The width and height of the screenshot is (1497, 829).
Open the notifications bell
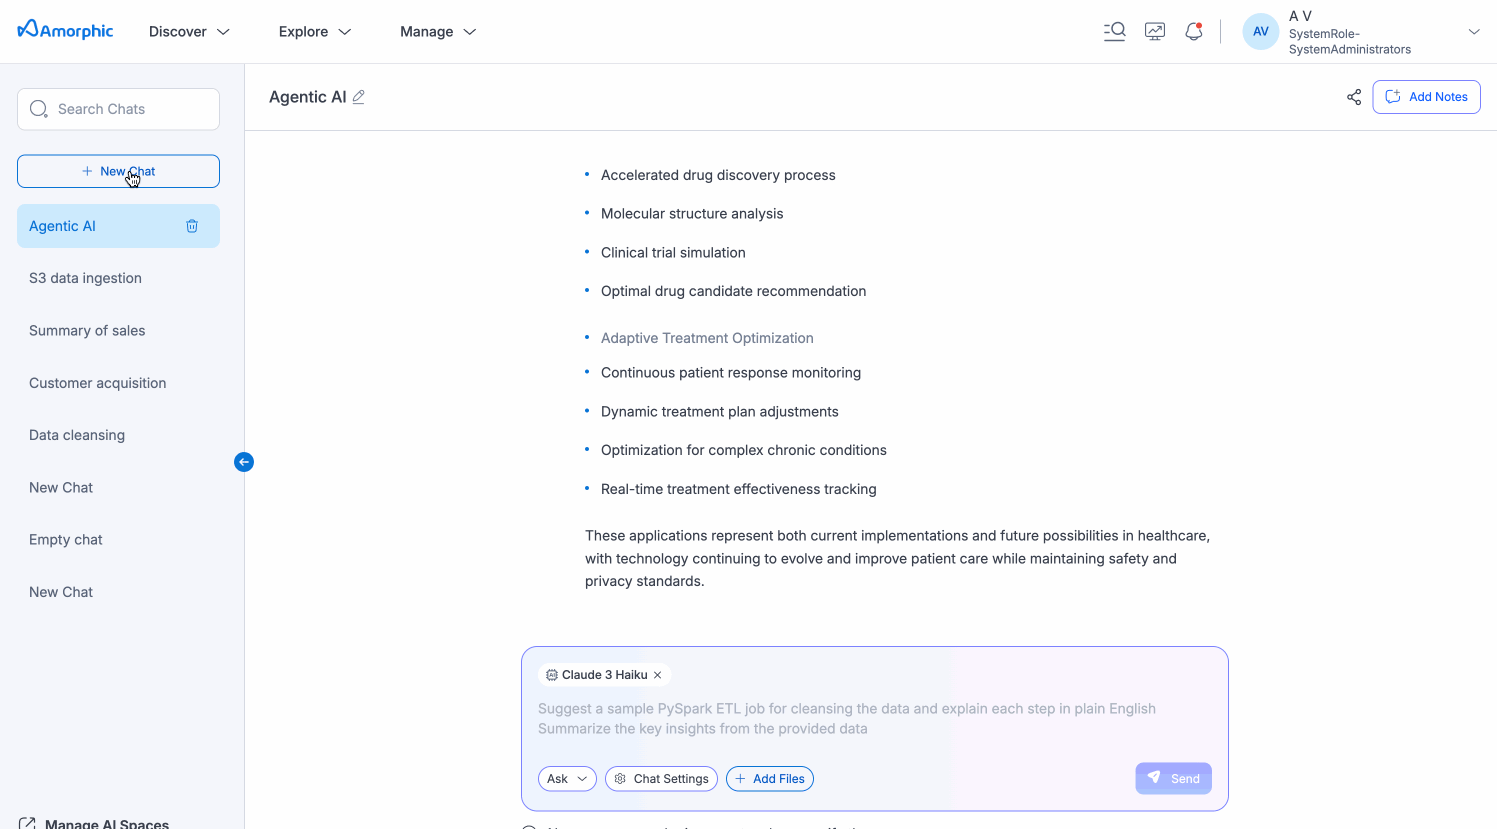(x=1193, y=31)
